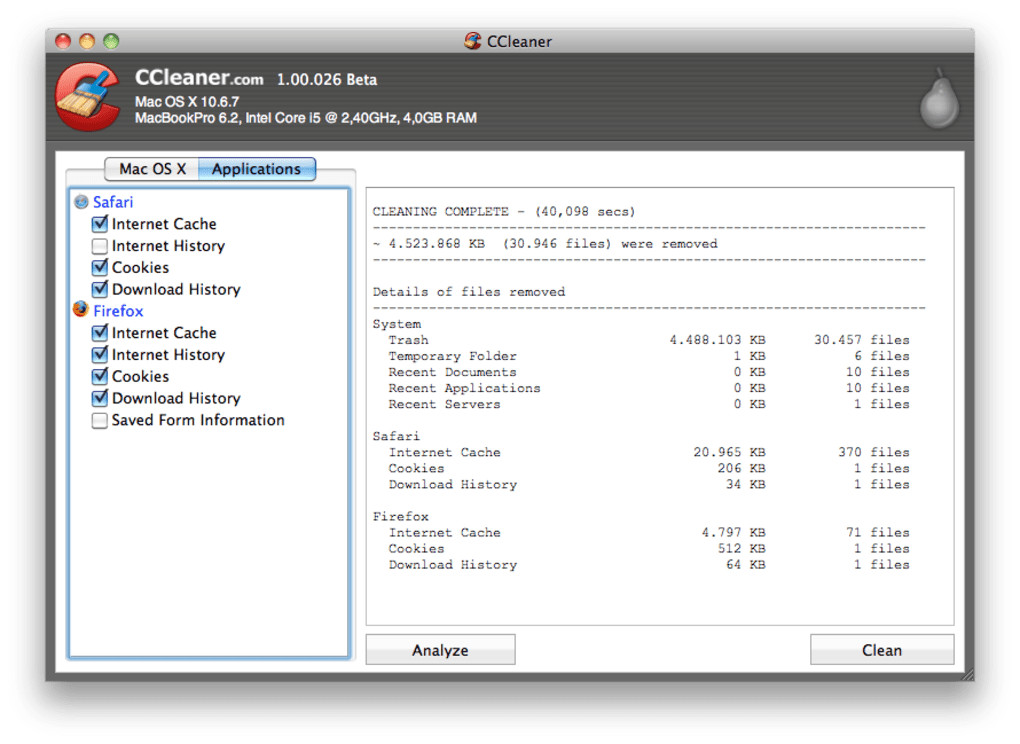Toggle Firefox Download History checkbox
The width and height of the screenshot is (1020, 744).
pyautogui.click(x=100, y=398)
